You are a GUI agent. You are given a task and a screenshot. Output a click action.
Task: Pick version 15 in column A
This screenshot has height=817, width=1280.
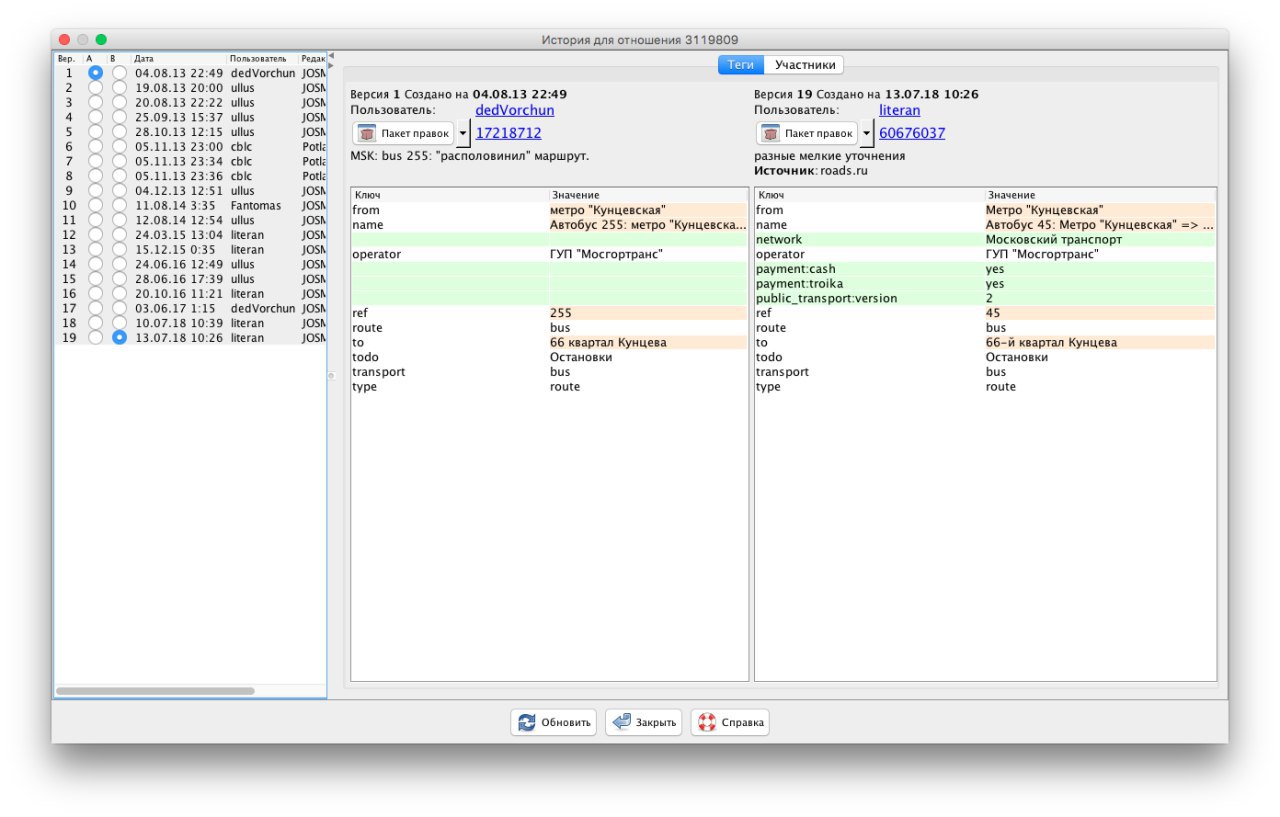[96, 279]
